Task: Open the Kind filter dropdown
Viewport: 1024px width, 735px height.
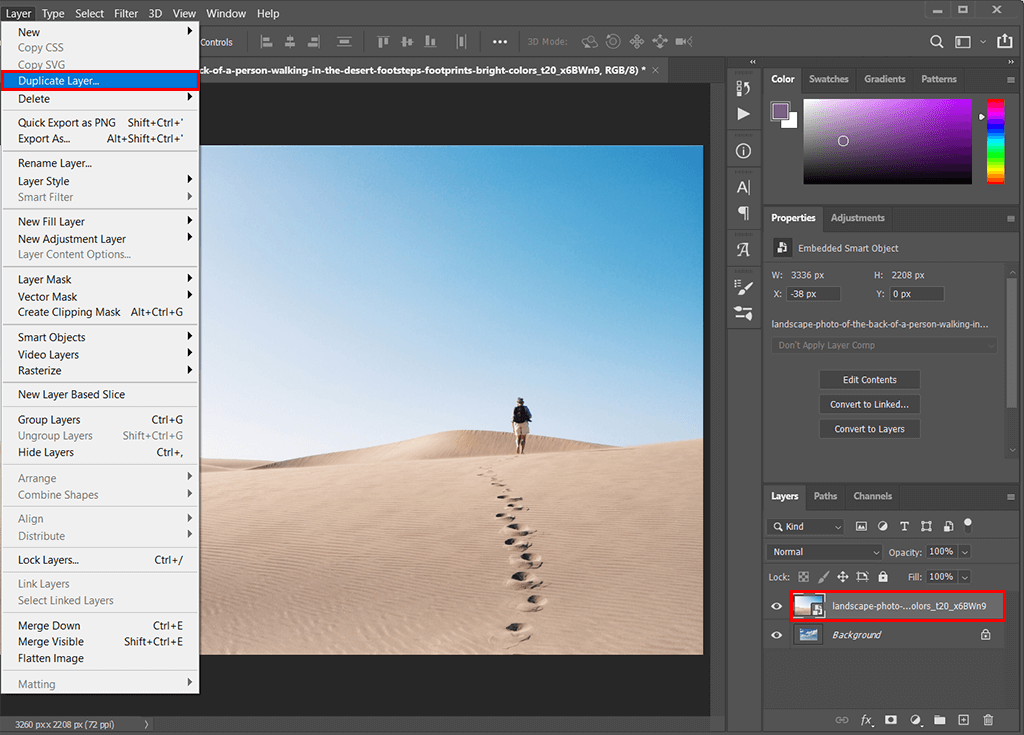Action: (806, 527)
